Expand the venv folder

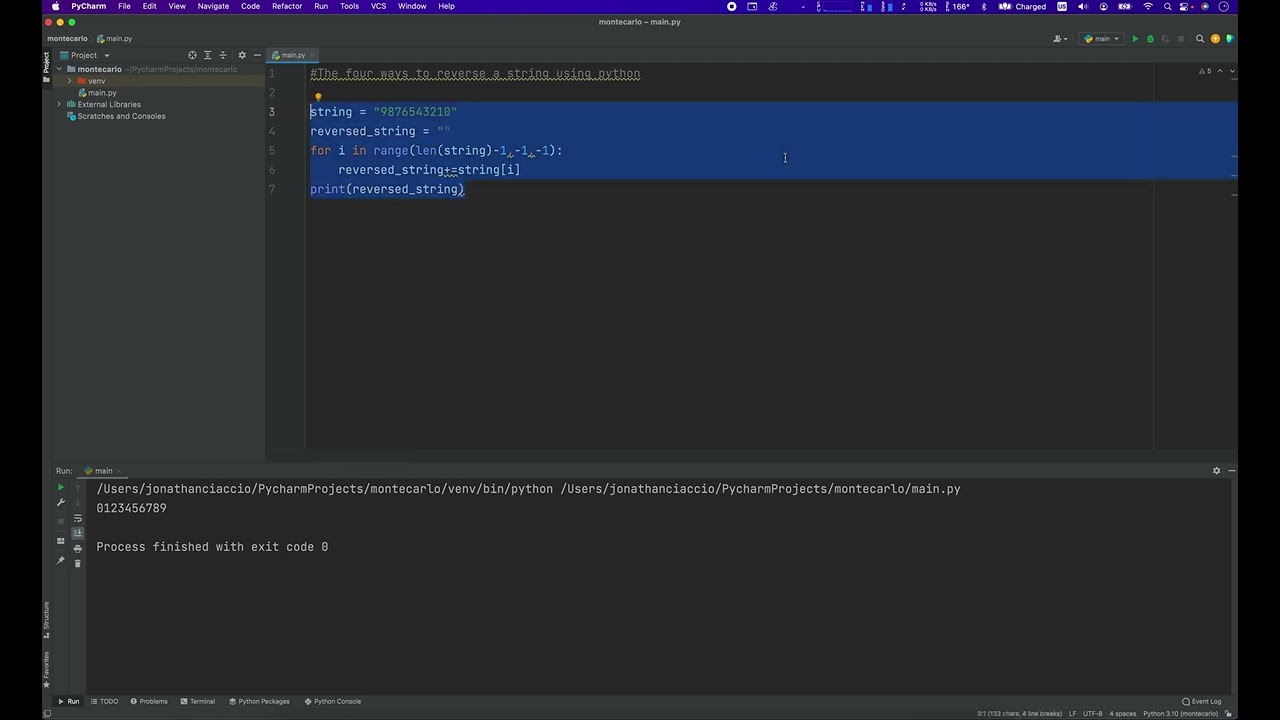[69, 81]
